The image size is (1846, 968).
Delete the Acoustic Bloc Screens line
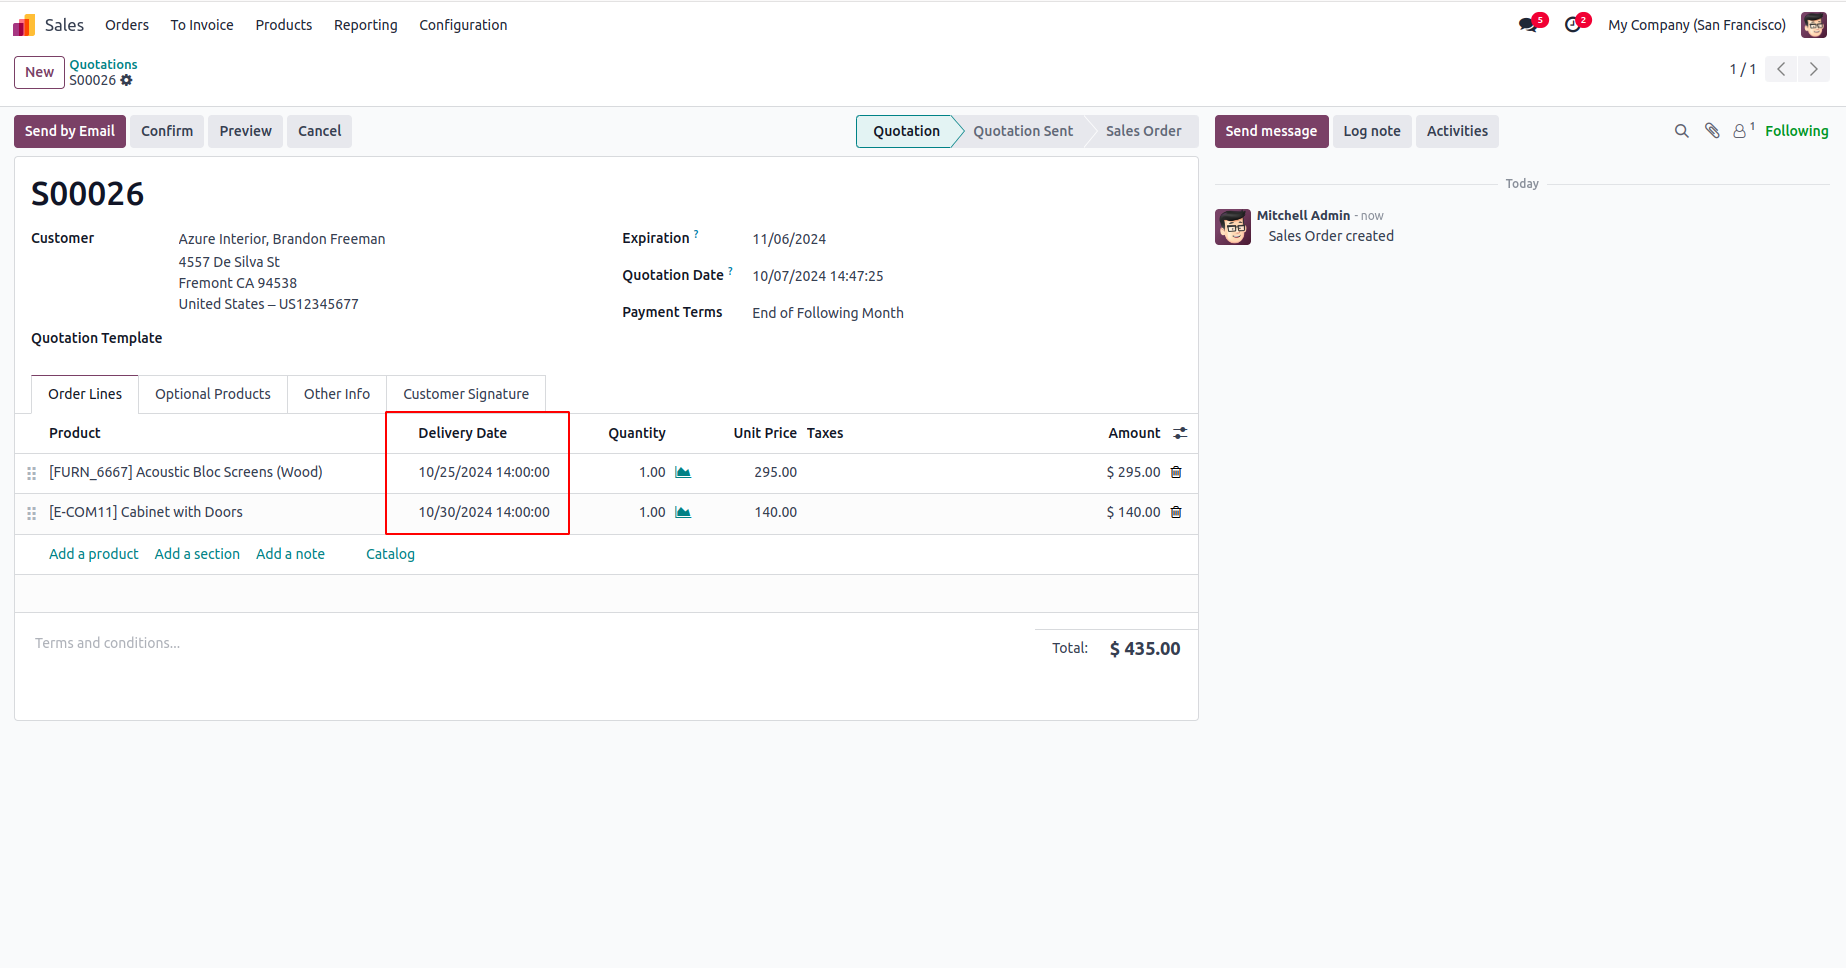point(1176,472)
